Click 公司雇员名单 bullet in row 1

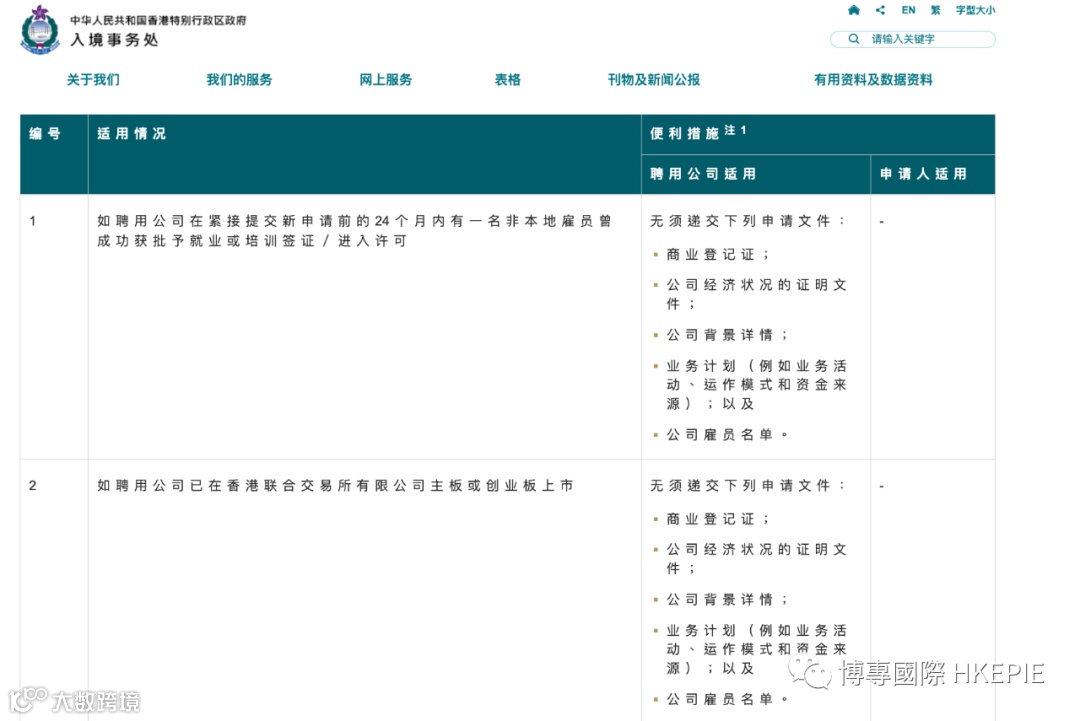coord(727,435)
